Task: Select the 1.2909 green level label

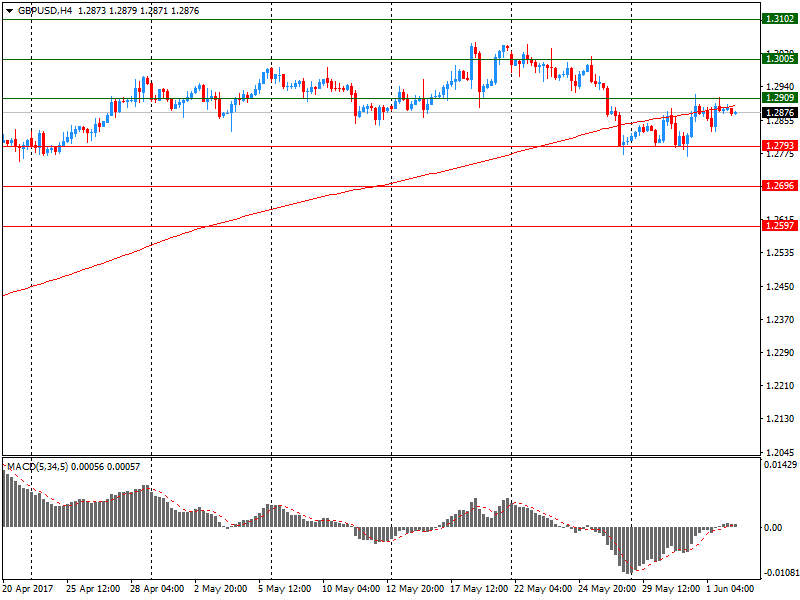Action: (x=780, y=97)
